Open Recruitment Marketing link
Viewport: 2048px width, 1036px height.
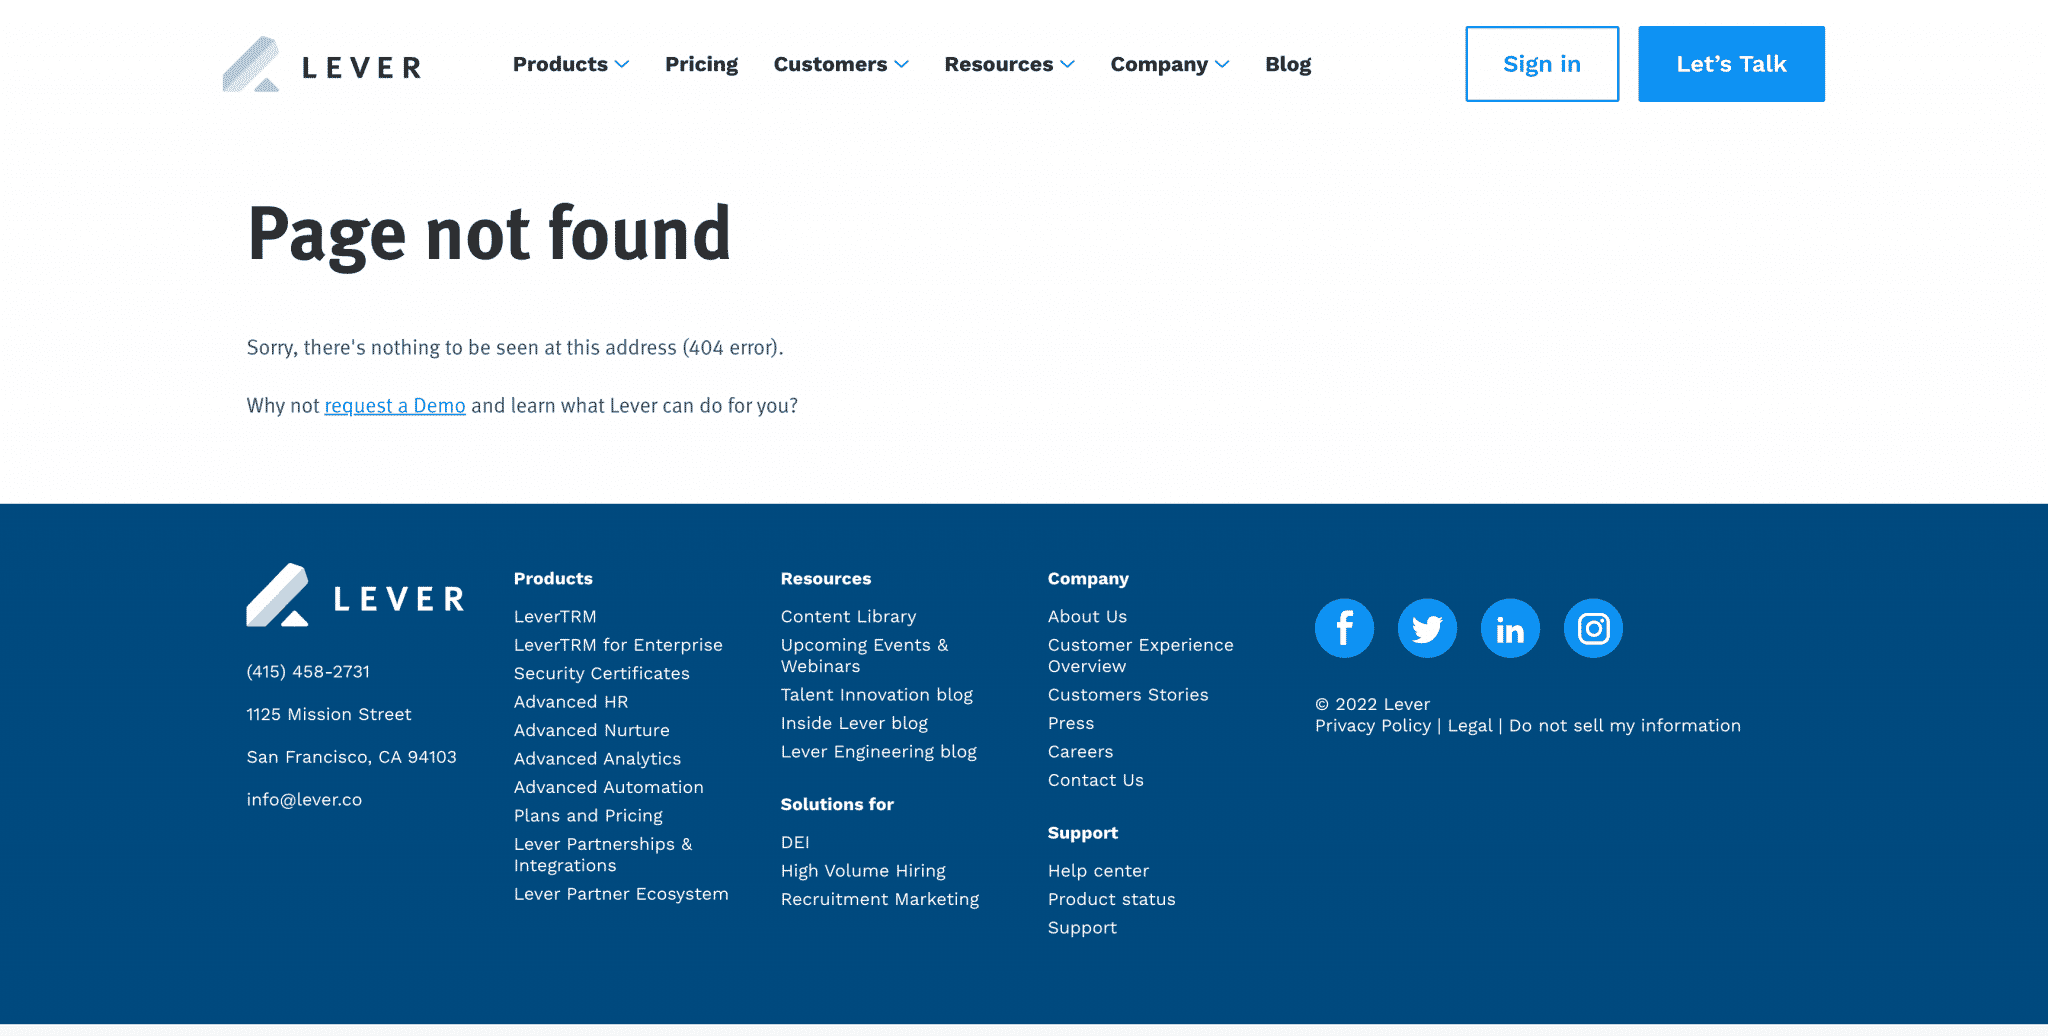click(x=880, y=899)
